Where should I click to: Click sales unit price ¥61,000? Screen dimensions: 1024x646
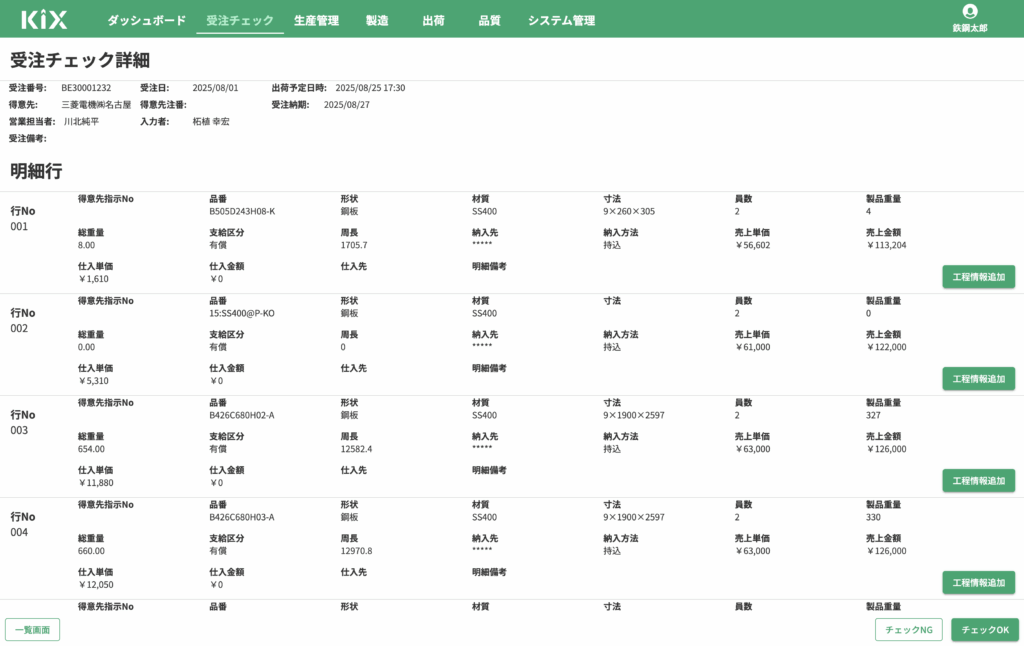tap(752, 347)
